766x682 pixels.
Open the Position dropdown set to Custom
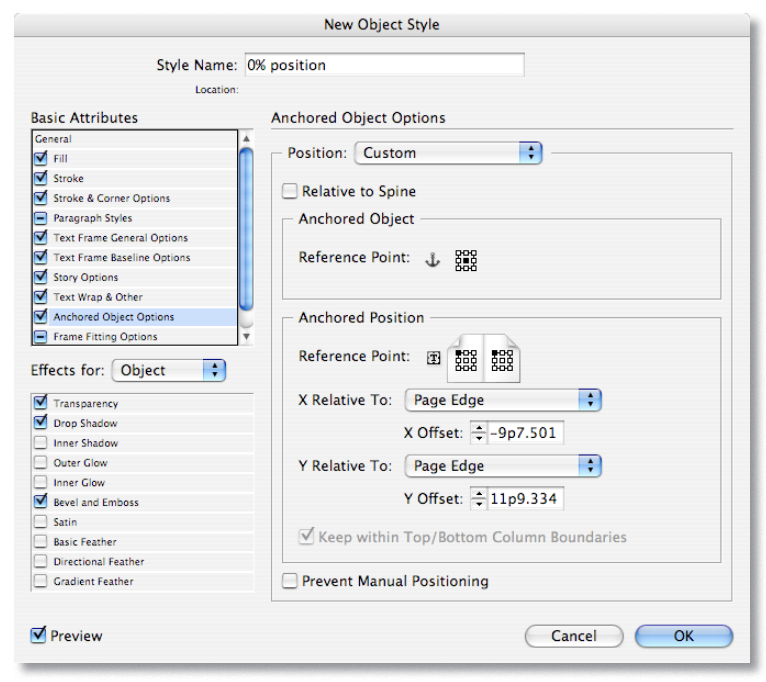coord(447,153)
